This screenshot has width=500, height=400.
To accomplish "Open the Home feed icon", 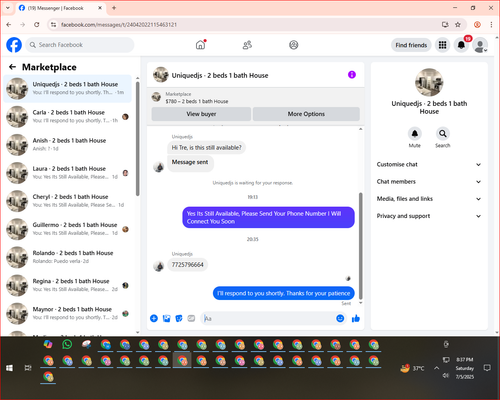I will tap(200, 45).
